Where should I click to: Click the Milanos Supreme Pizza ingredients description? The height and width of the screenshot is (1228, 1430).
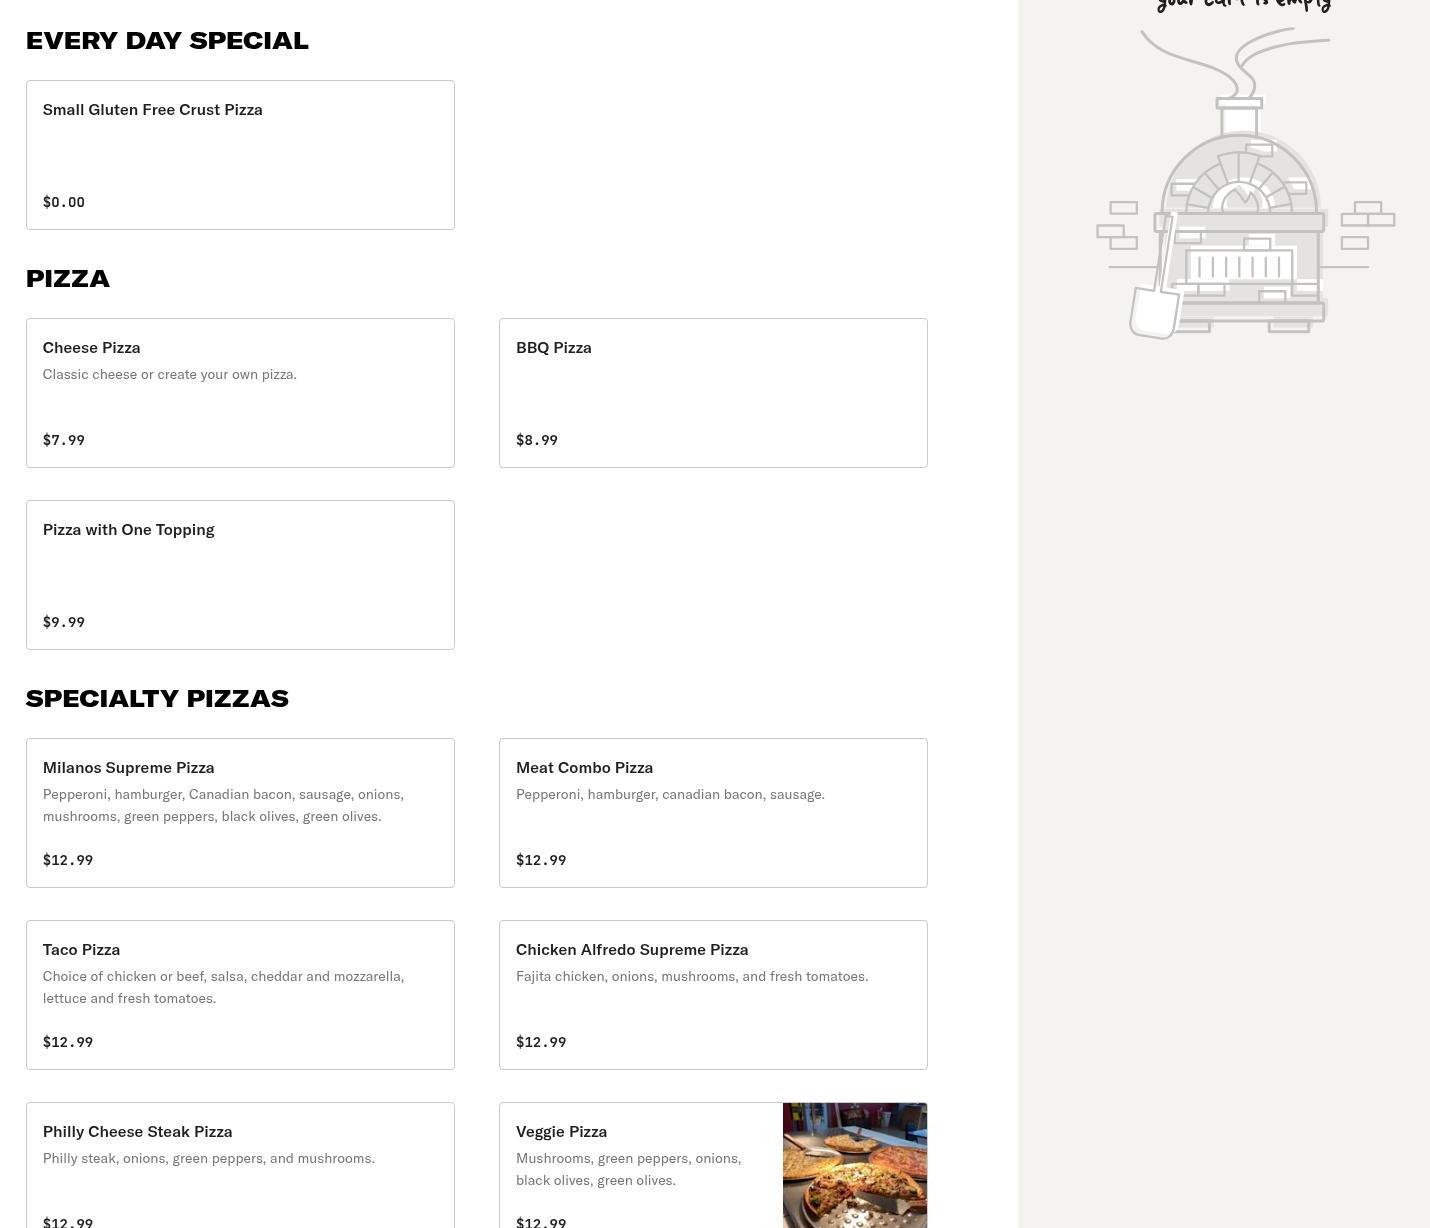[x=223, y=805]
